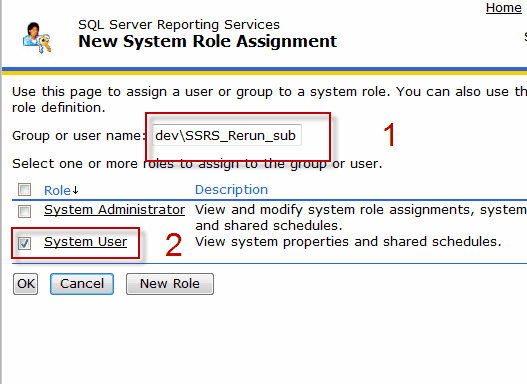Image resolution: width=527 pixels, height=384 pixels.
Task: Uncheck the System User role checkbox
Action: pyautogui.click(x=25, y=243)
